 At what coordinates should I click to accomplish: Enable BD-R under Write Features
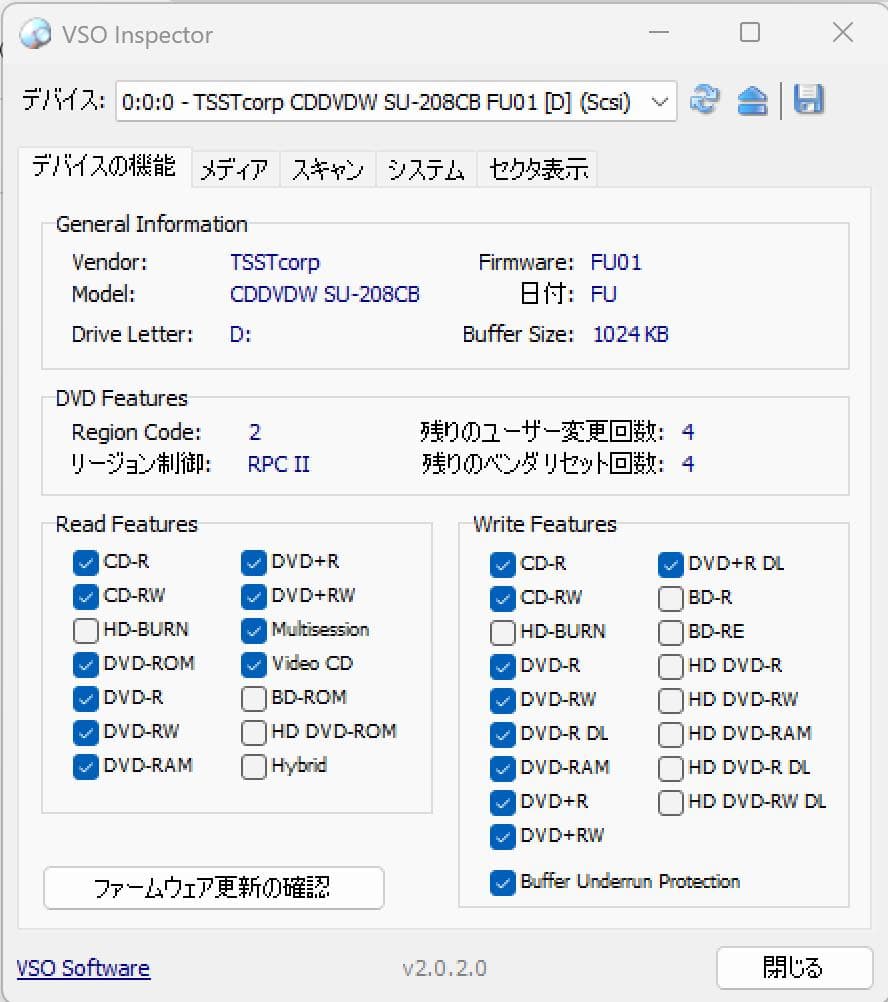pos(670,597)
